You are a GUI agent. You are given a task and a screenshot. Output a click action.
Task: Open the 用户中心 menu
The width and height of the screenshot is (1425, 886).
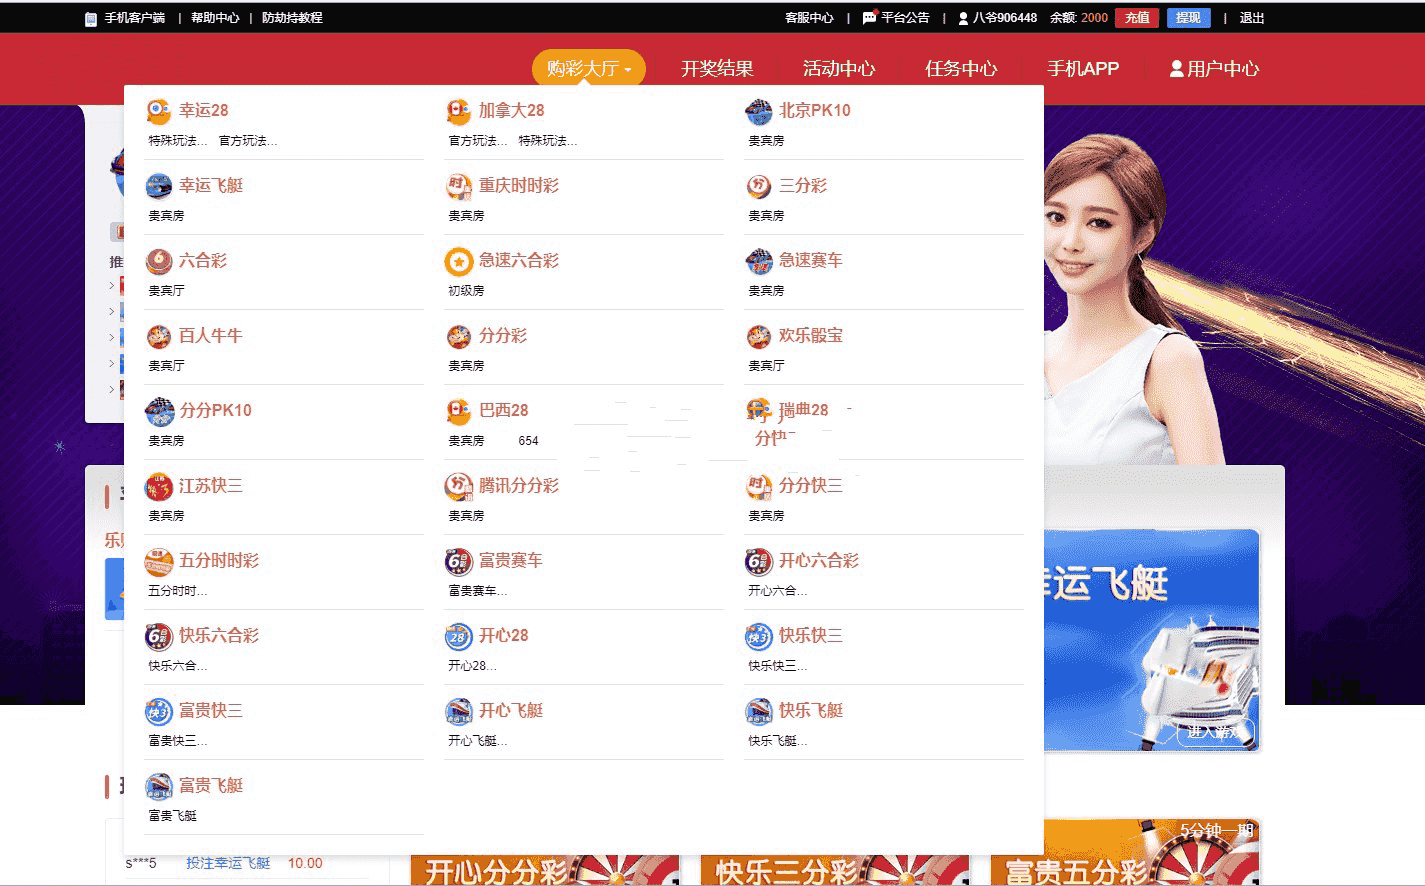(1214, 68)
